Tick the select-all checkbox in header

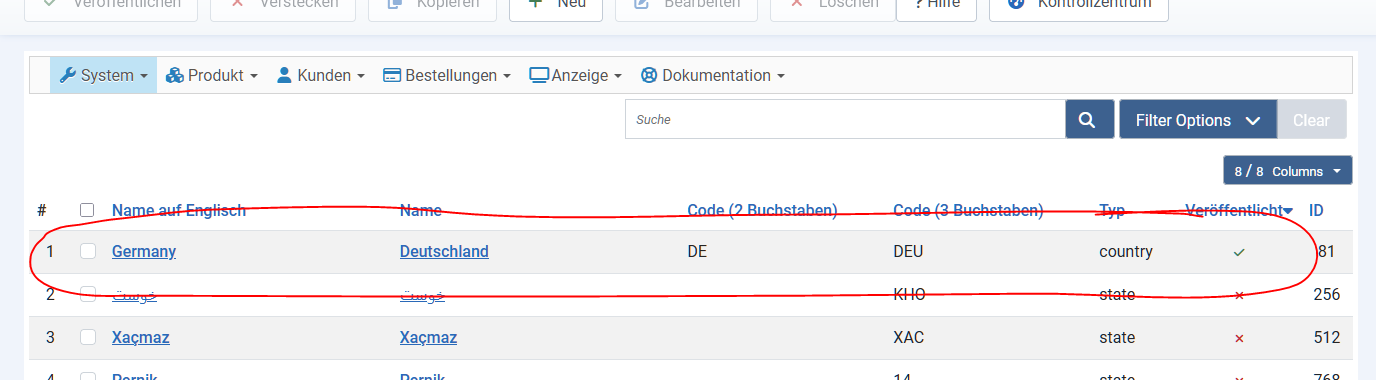pos(87,210)
